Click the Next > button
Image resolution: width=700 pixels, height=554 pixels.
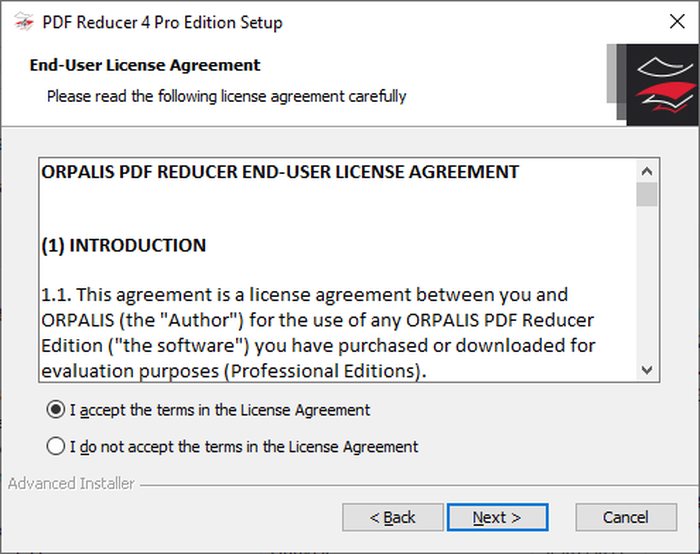(x=497, y=517)
